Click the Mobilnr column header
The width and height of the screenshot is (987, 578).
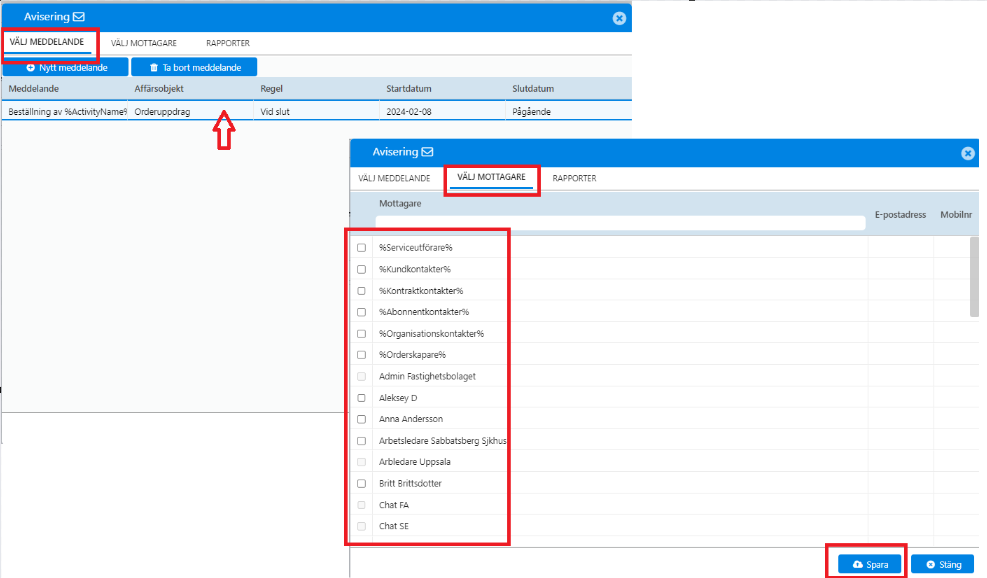click(x=956, y=215)
